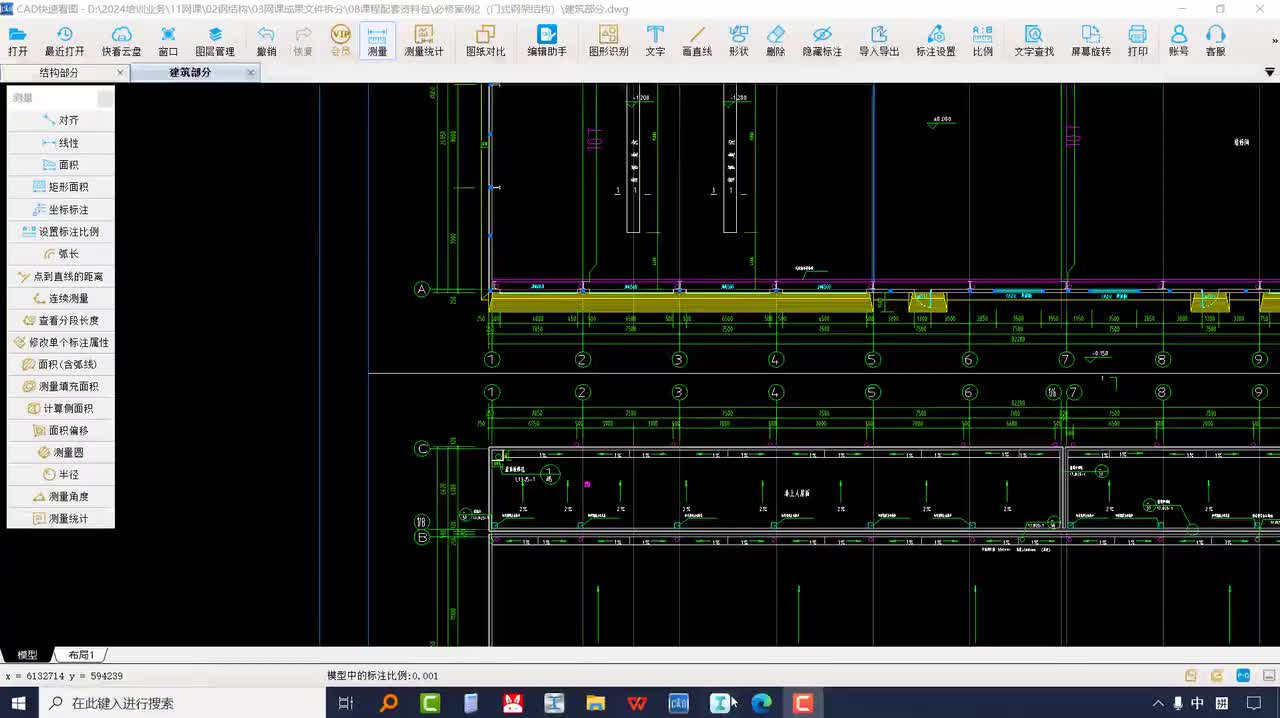Open the 图纸对比 drawing compare tool
This screenshot has height=718, width=1280.
(485, 41)
